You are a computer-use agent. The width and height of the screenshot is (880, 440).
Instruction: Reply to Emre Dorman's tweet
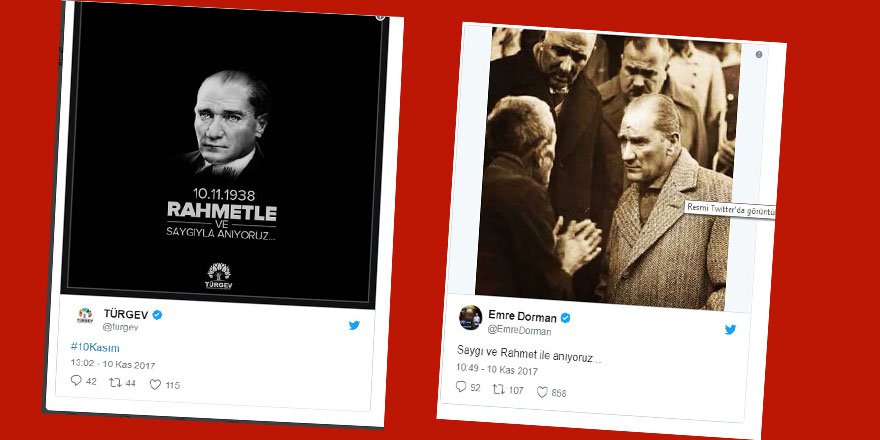pos(461,386)
